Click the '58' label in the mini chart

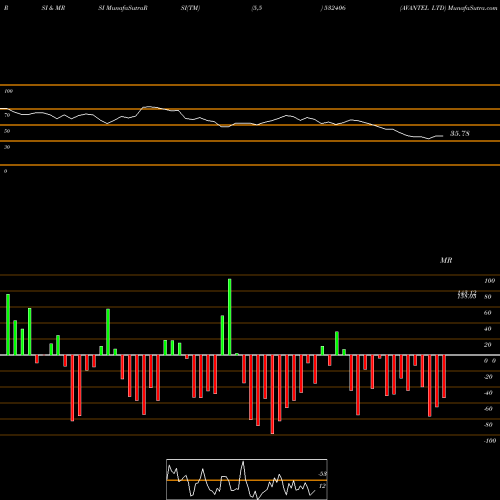coord(323,474)
